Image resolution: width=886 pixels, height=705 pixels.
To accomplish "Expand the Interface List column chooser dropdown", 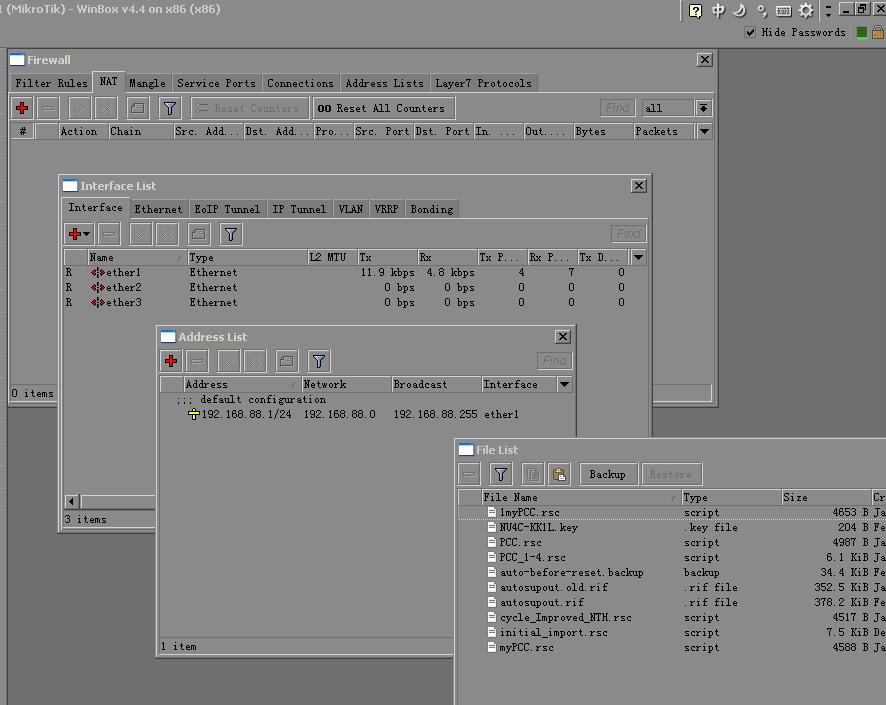I will tap(639, 258).
